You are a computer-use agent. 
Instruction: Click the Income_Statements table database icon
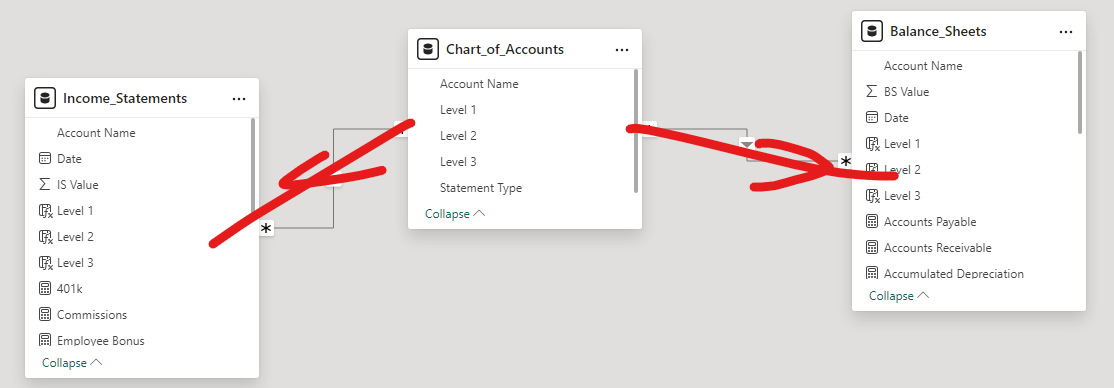(45, 98)
